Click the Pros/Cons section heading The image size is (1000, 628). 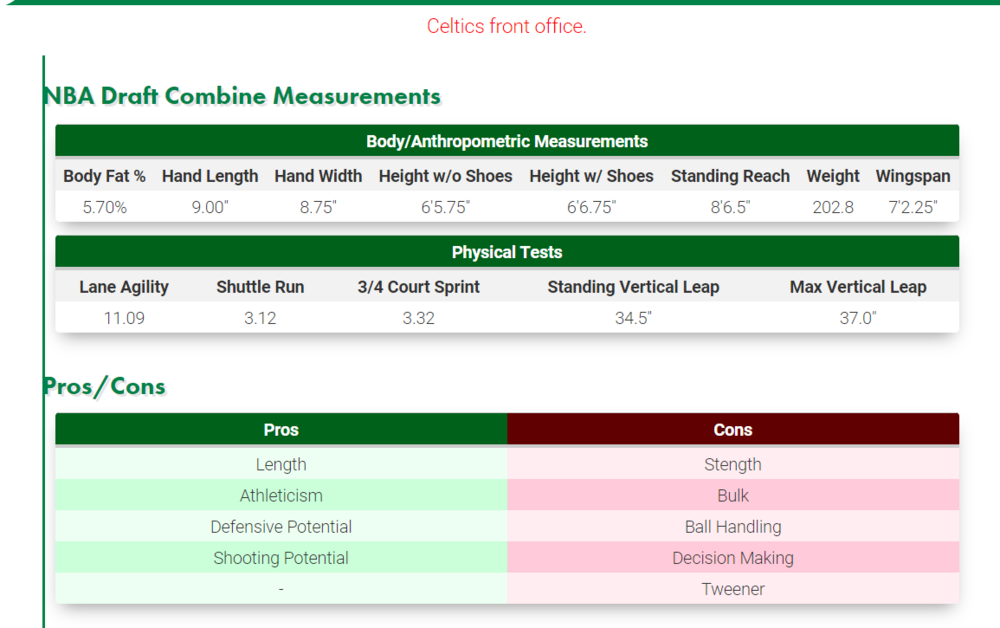(104, 386)
